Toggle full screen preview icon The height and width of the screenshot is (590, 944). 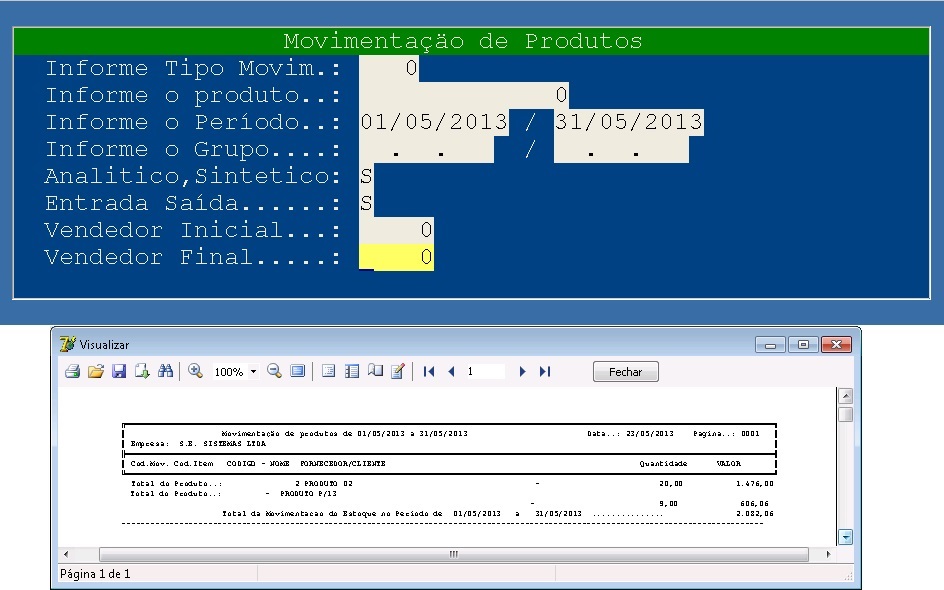click(x=297, y=371)
